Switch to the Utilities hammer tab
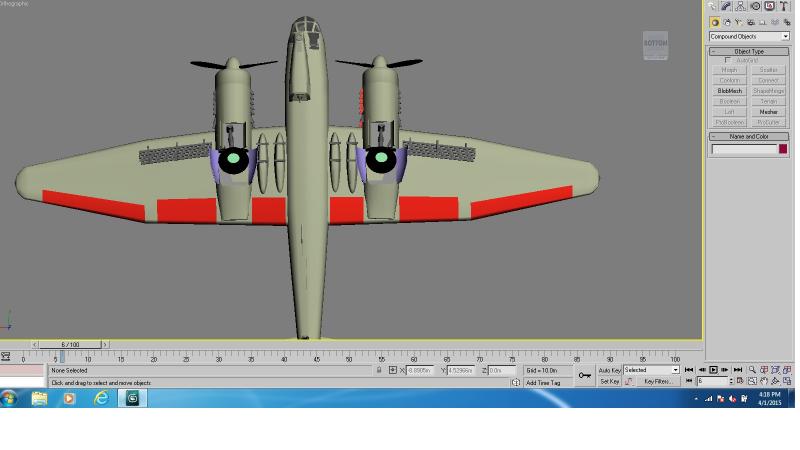Viewport: 800px width, 450px height. (x=784, y=6)
